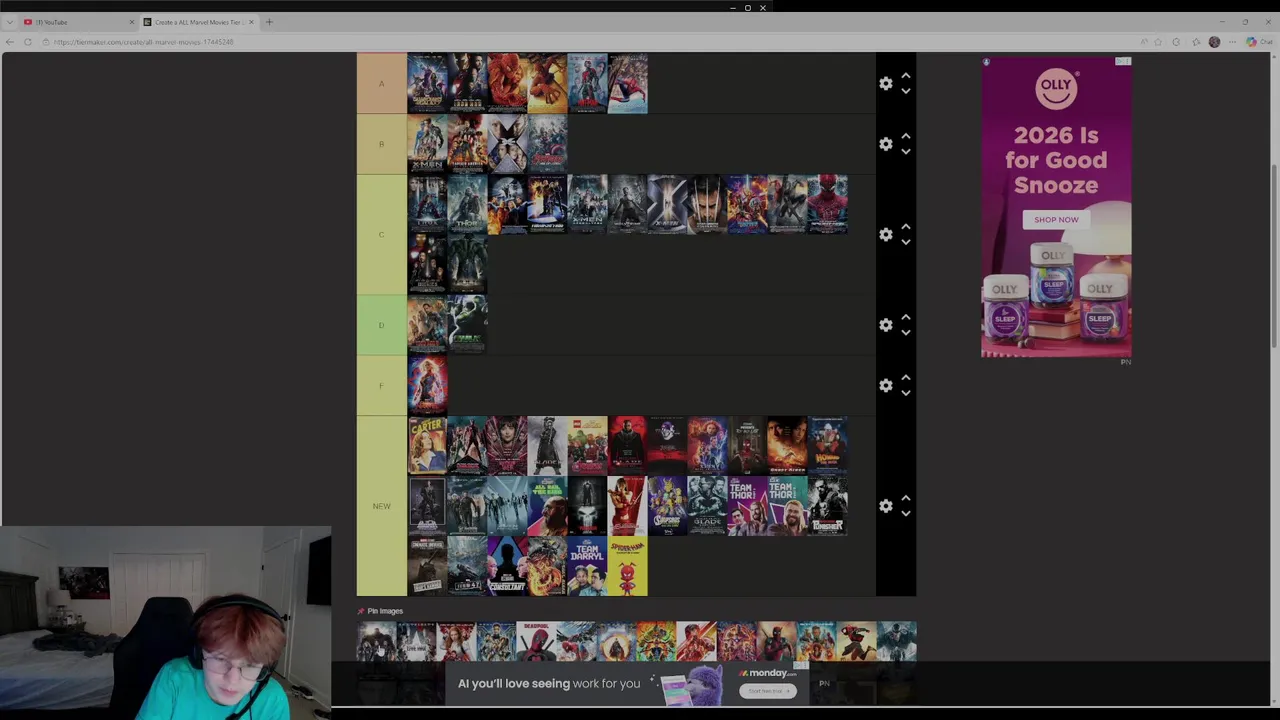Open settings gear for tier F
This screenshot has width=1280, height=720.
pyautogui.click(x=886, y=385)
